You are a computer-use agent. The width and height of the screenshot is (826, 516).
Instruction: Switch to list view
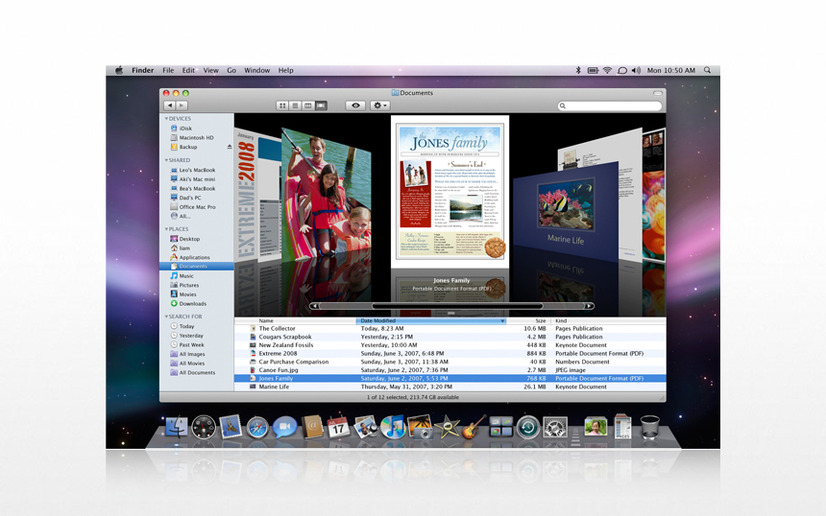tap(295, 106)
